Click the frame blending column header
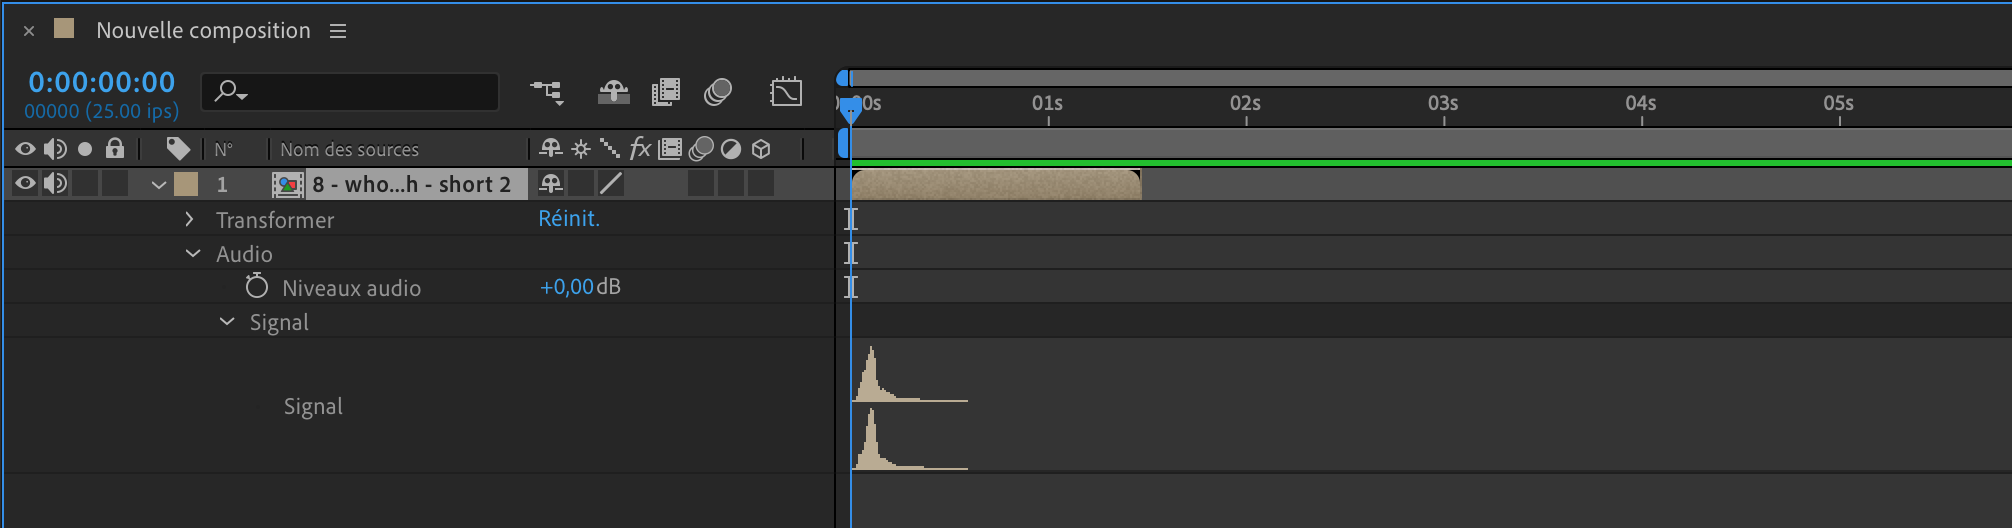 point(670,149)
